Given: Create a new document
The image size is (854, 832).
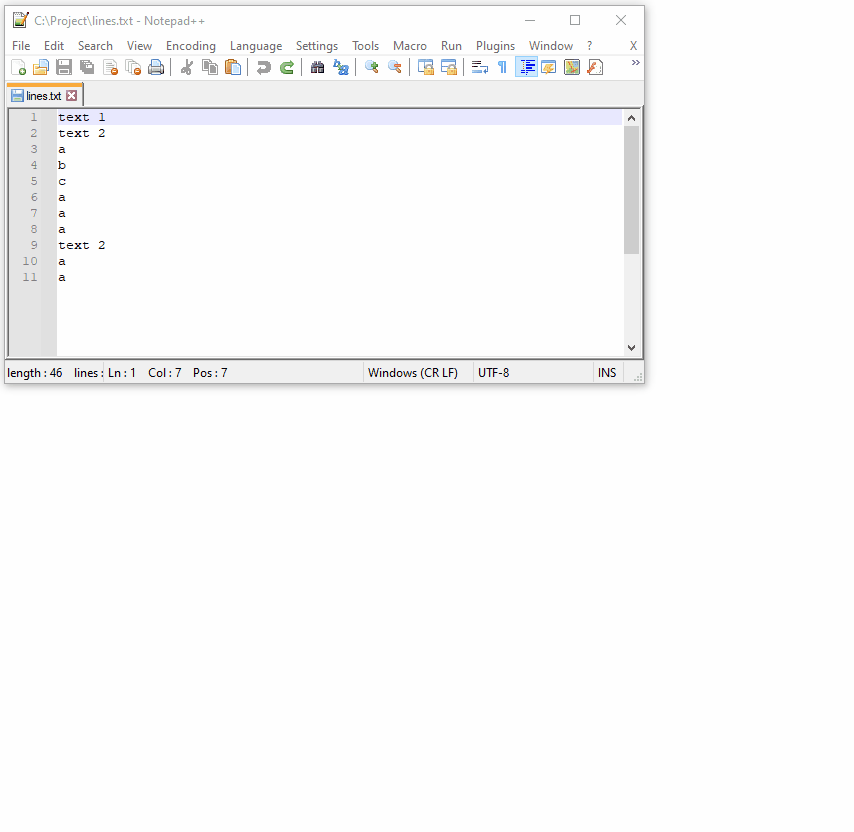Looking at the screenshot, I should [18, 67].
